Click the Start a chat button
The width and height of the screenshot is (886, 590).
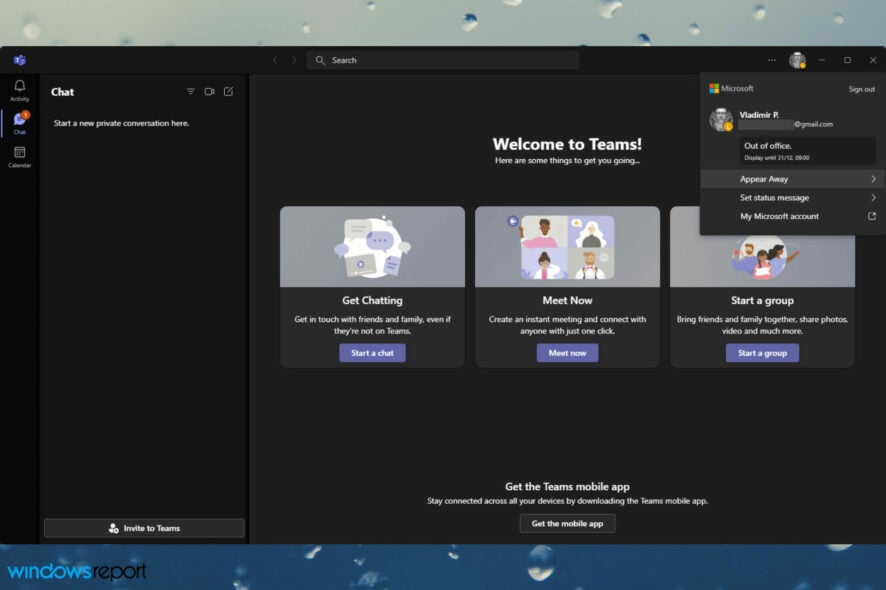(372, 353)
